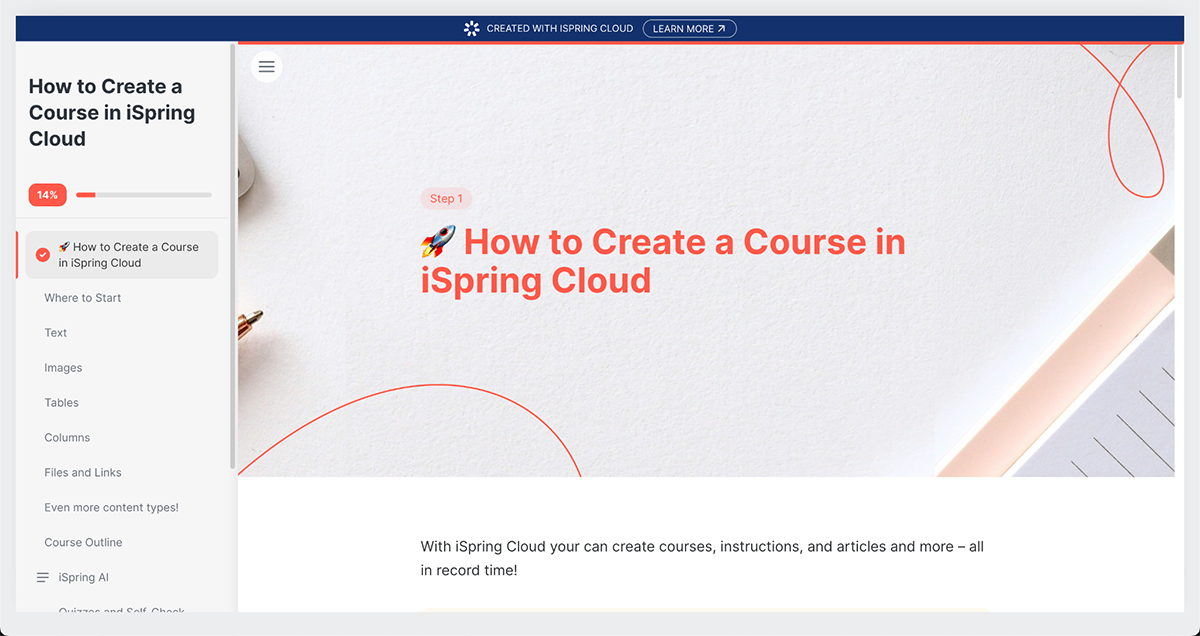
Task: Toggle the hamburger sidebar menu button
Action: (x=266, y=67)
